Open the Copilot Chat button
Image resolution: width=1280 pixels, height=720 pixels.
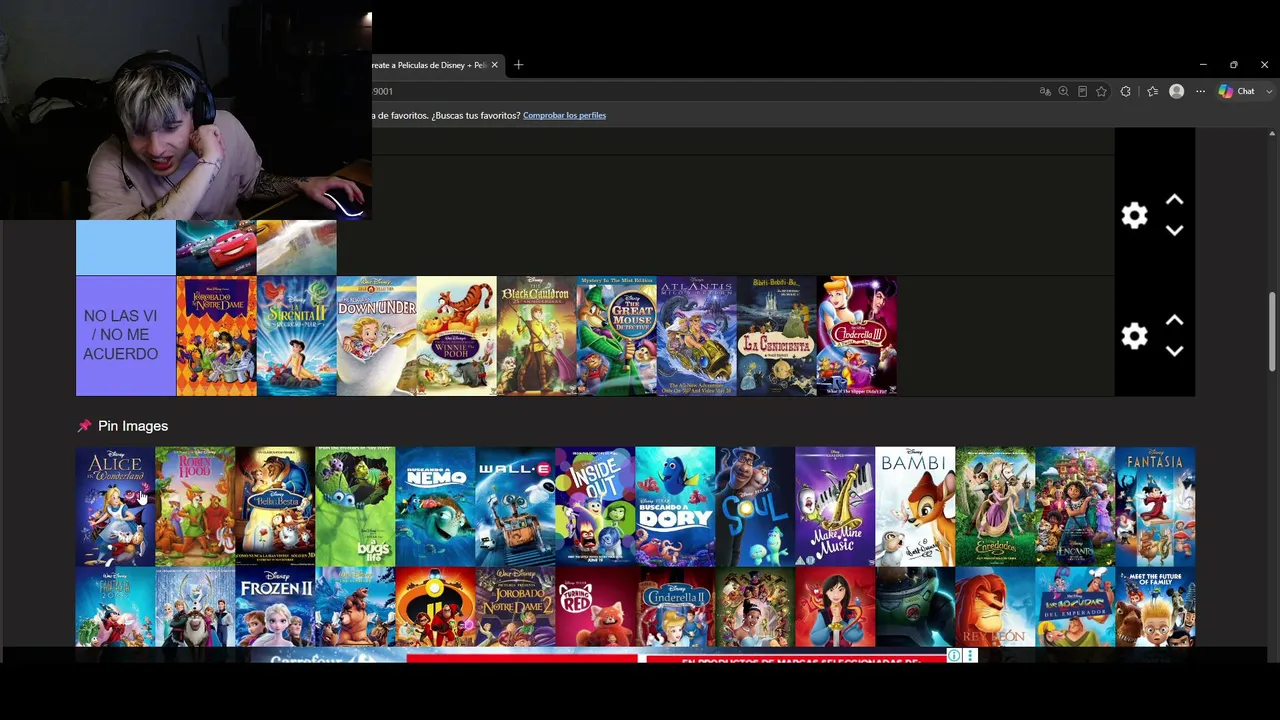pyautogui.click(x=1236, y=91)
